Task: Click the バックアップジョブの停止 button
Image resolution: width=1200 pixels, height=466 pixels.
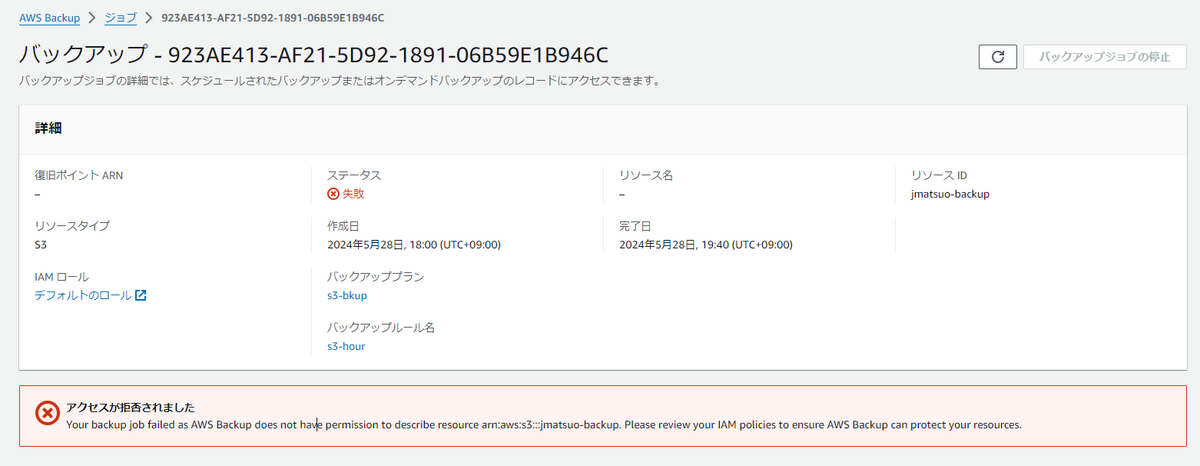Action: coord(1105,57)
